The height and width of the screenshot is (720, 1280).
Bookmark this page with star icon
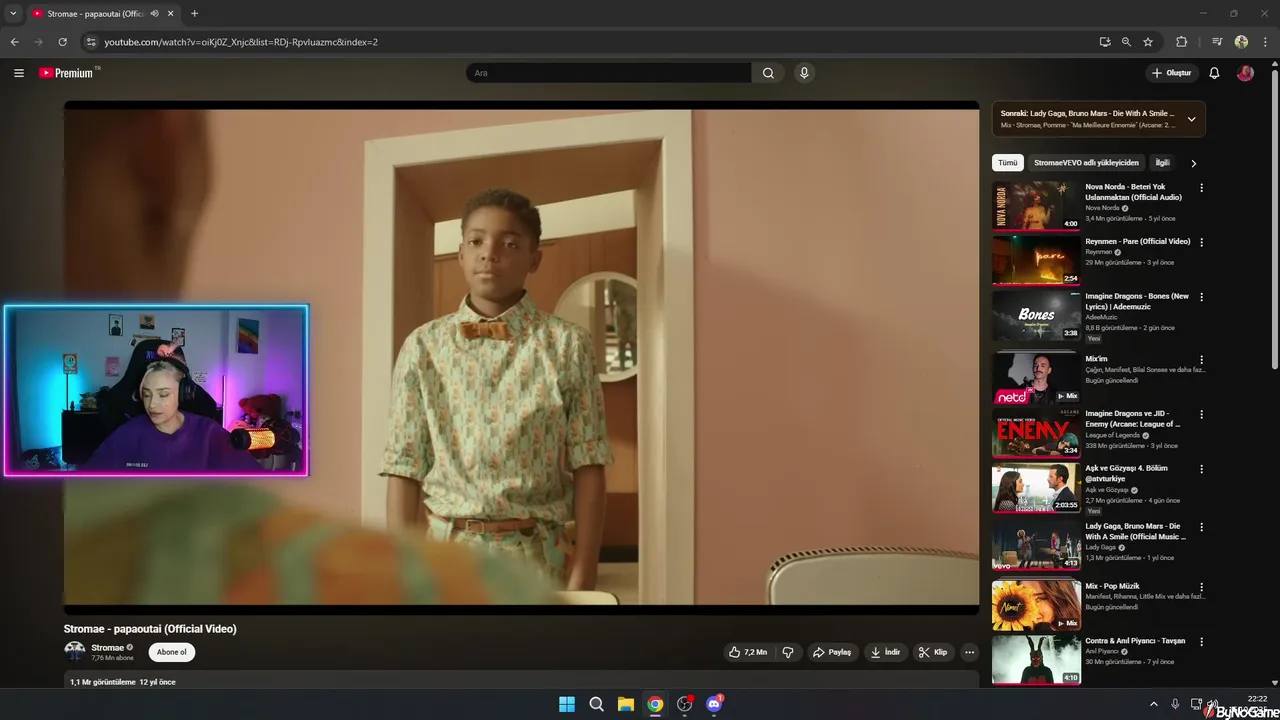pos(1148,42)
